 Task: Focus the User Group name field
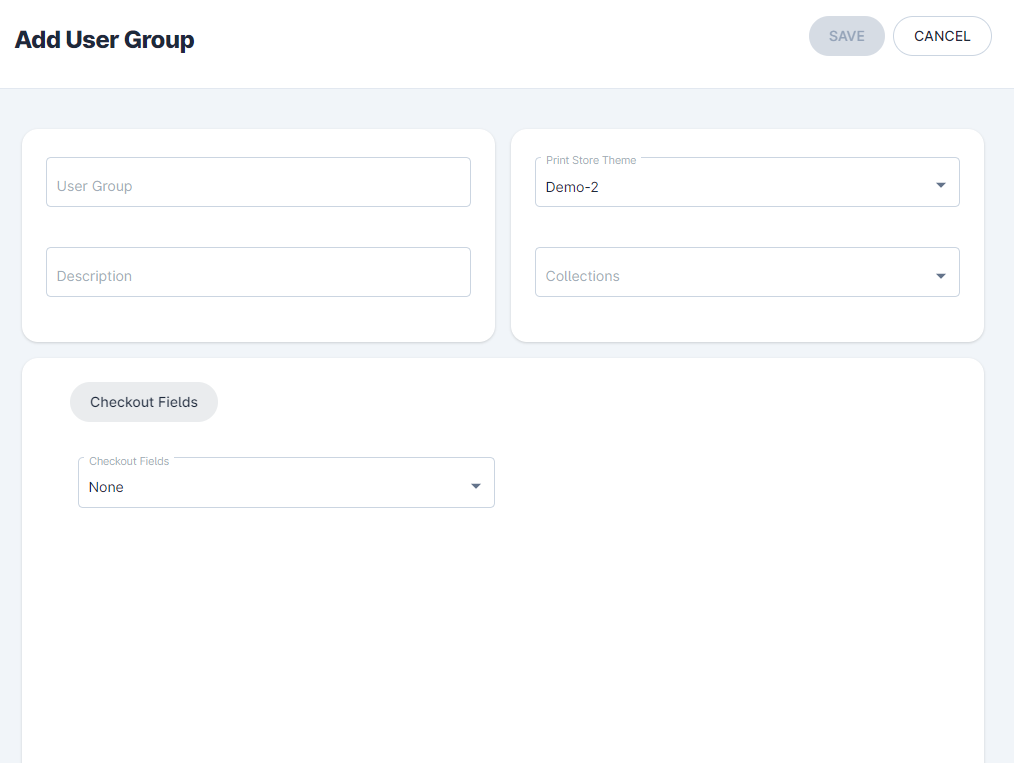click(x=259, y=182)
